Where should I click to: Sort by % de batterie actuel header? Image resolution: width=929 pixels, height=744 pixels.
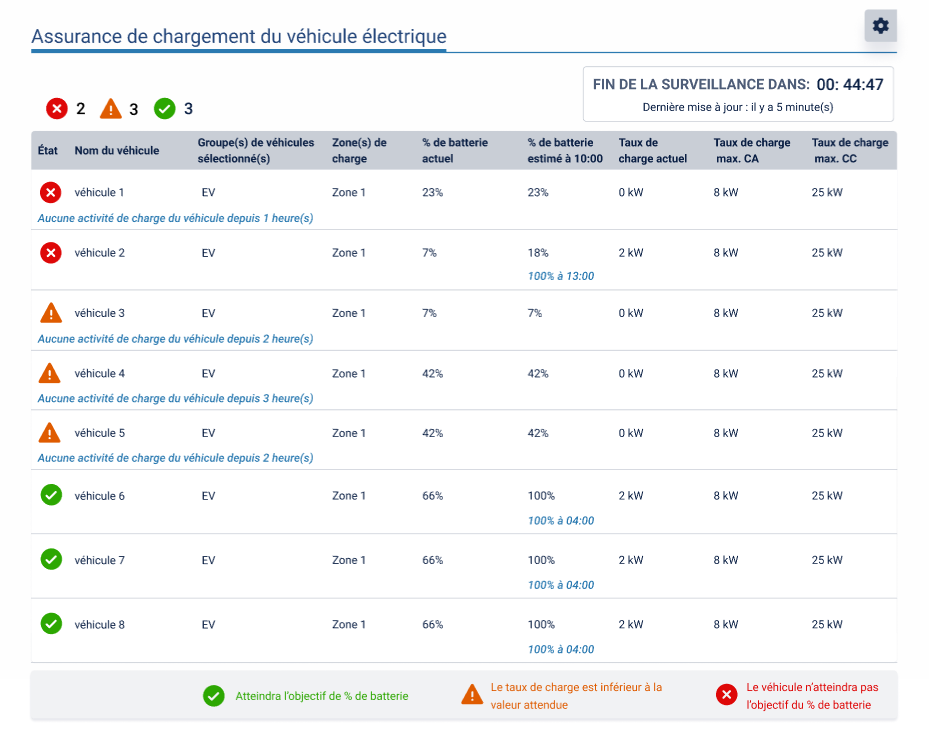pyautogui.click(x=455, y=151)
